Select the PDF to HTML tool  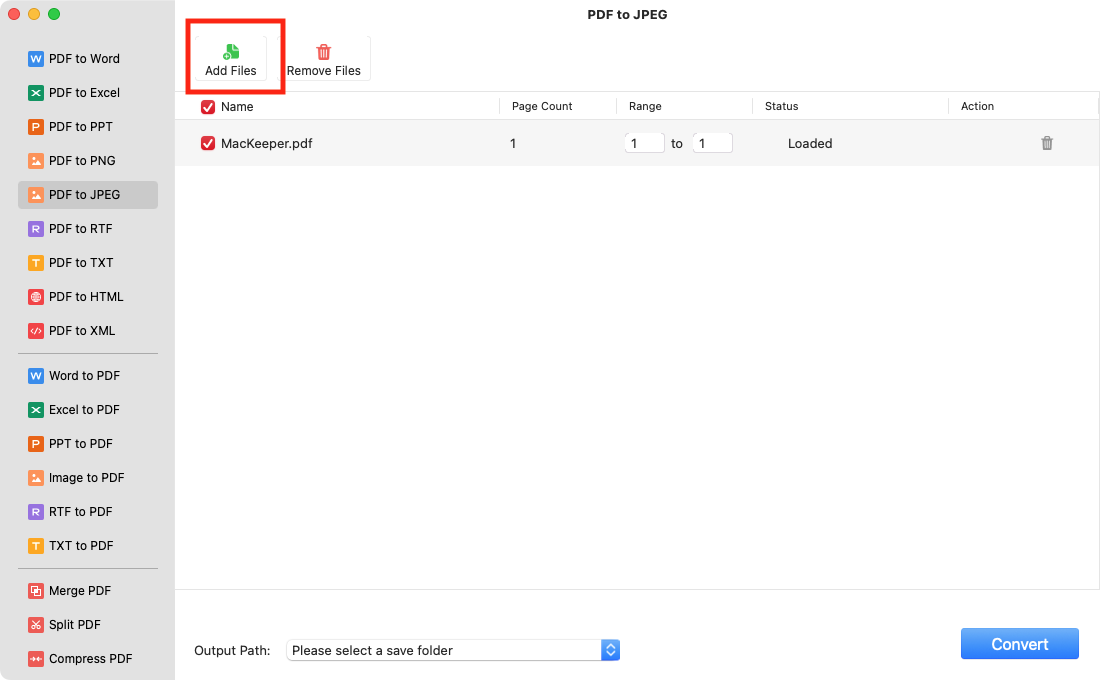point(85,296)
